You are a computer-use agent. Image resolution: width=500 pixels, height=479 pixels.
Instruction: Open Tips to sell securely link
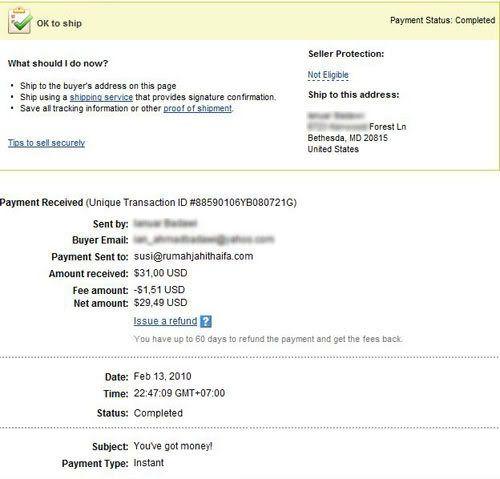point(46,143)
